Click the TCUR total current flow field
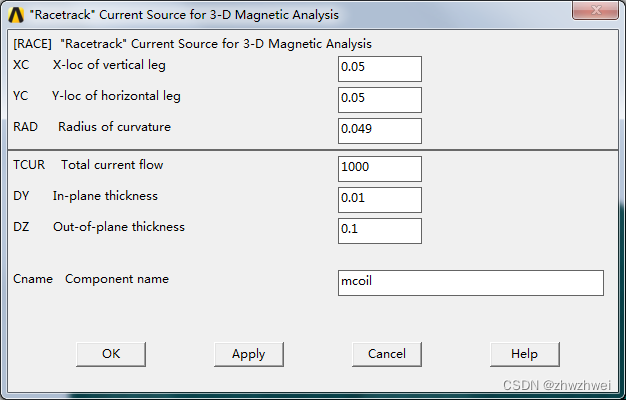This screenshot has height=400, width=626. point(379,168)
